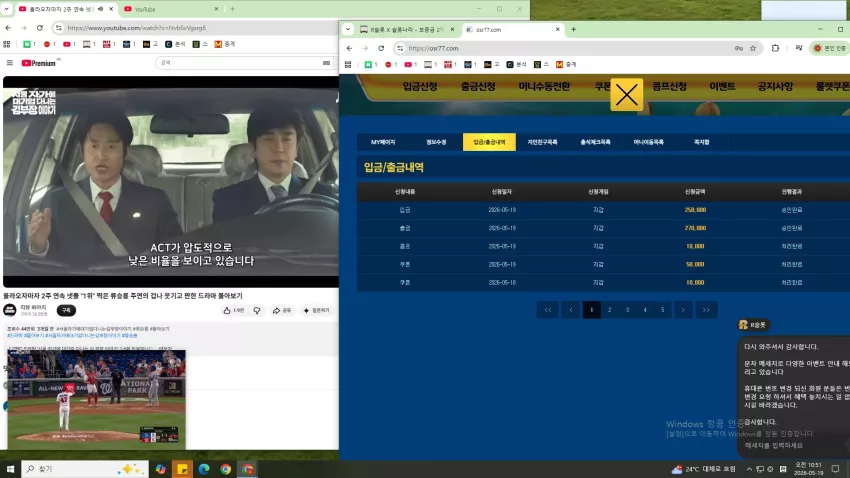
Task: Open apps grid in osr77 bookmarks bar
Action: point(348,64)
